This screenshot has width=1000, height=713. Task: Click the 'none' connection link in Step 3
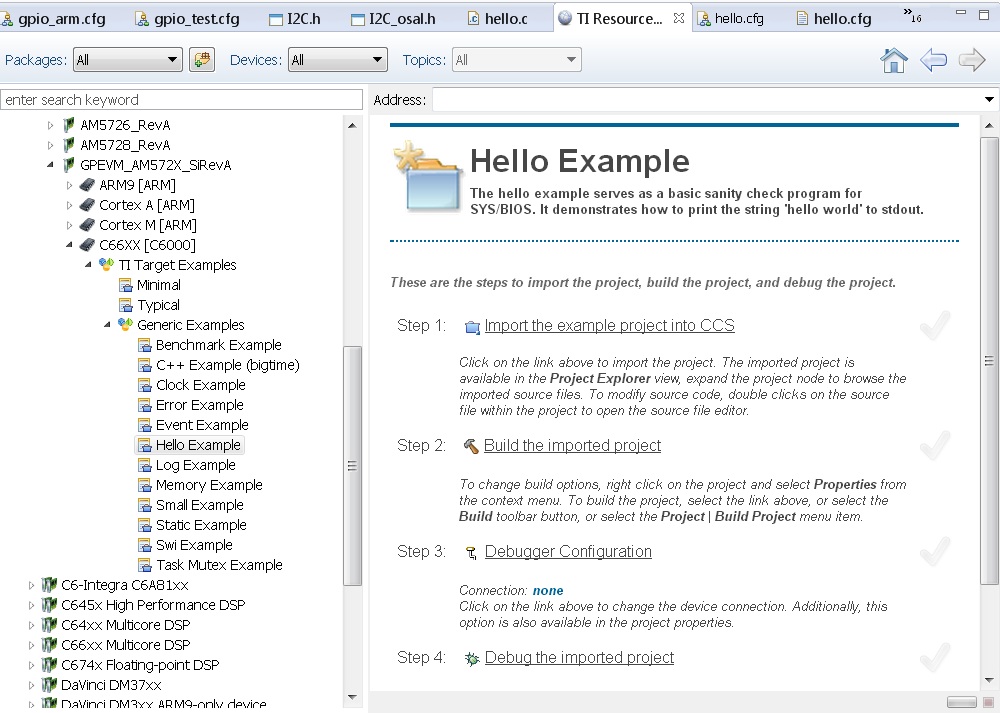(x=547, y=590)
